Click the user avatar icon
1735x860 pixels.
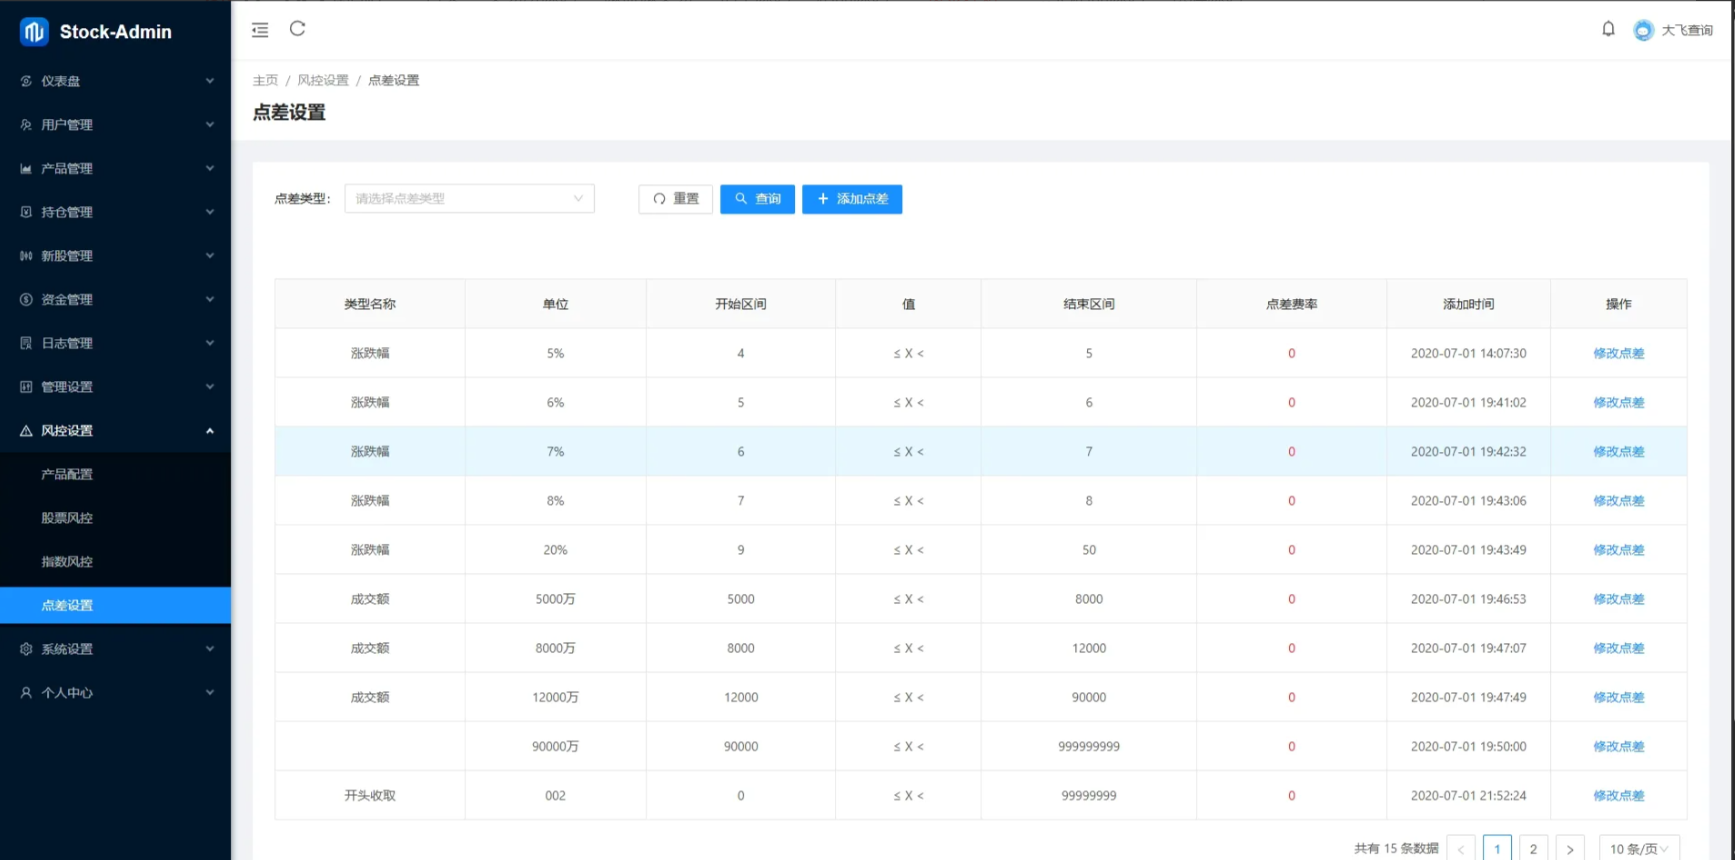pyautogui.click(x=1643, y=31)
